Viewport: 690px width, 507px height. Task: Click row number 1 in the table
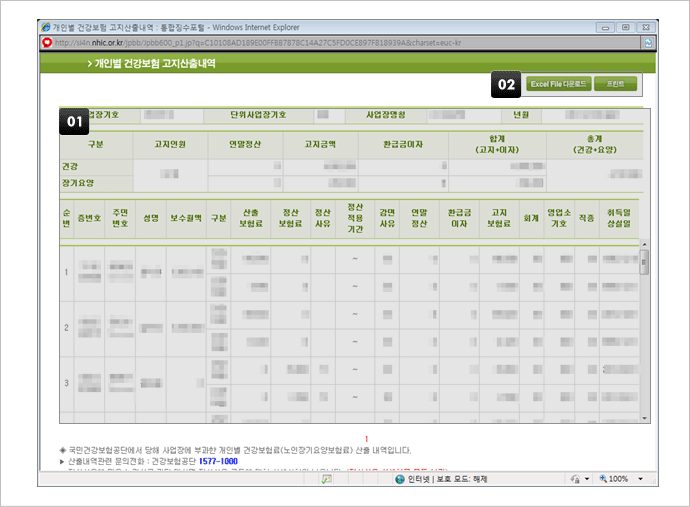(x=66, y=272)
